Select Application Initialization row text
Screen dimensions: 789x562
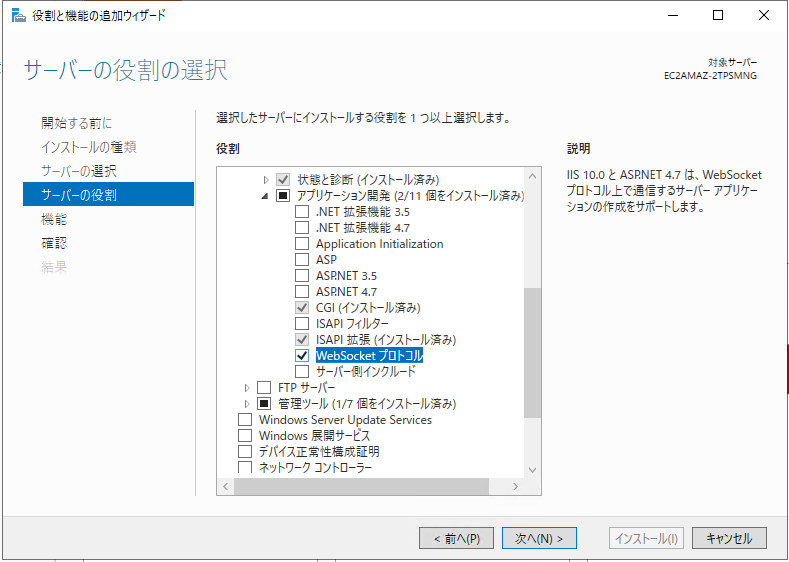point(379,244)
